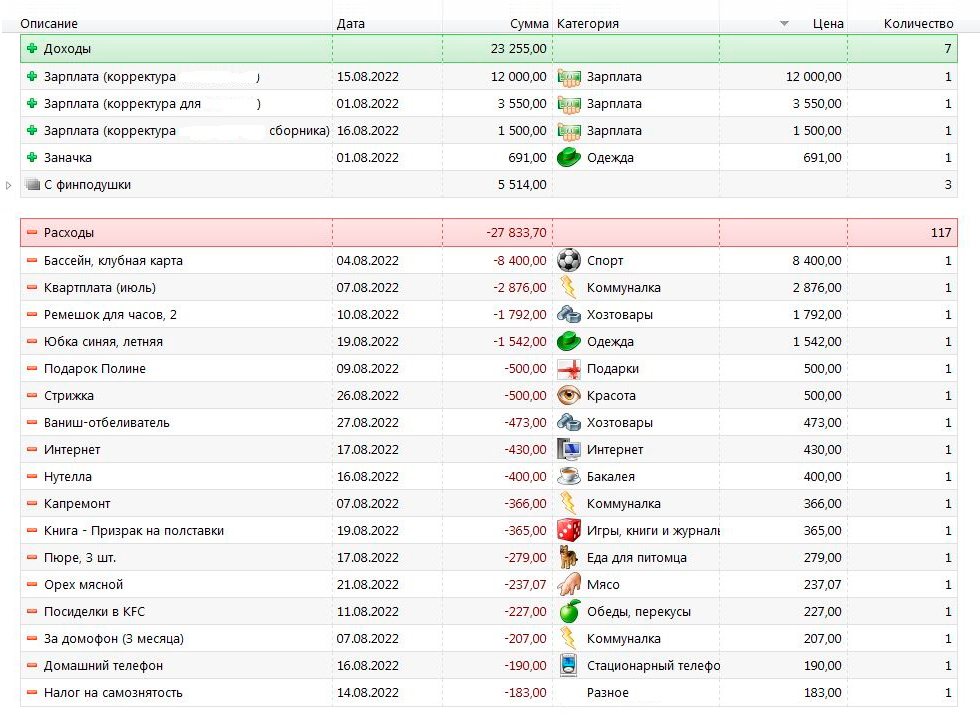The height and width of the screenshot is (726, 980).
Task: Click the red minus icon beside Интернет description
Action: [x=32, y=449]
